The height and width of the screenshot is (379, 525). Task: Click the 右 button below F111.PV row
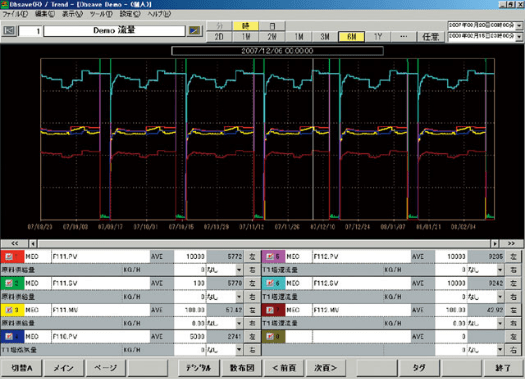point(252,270)
